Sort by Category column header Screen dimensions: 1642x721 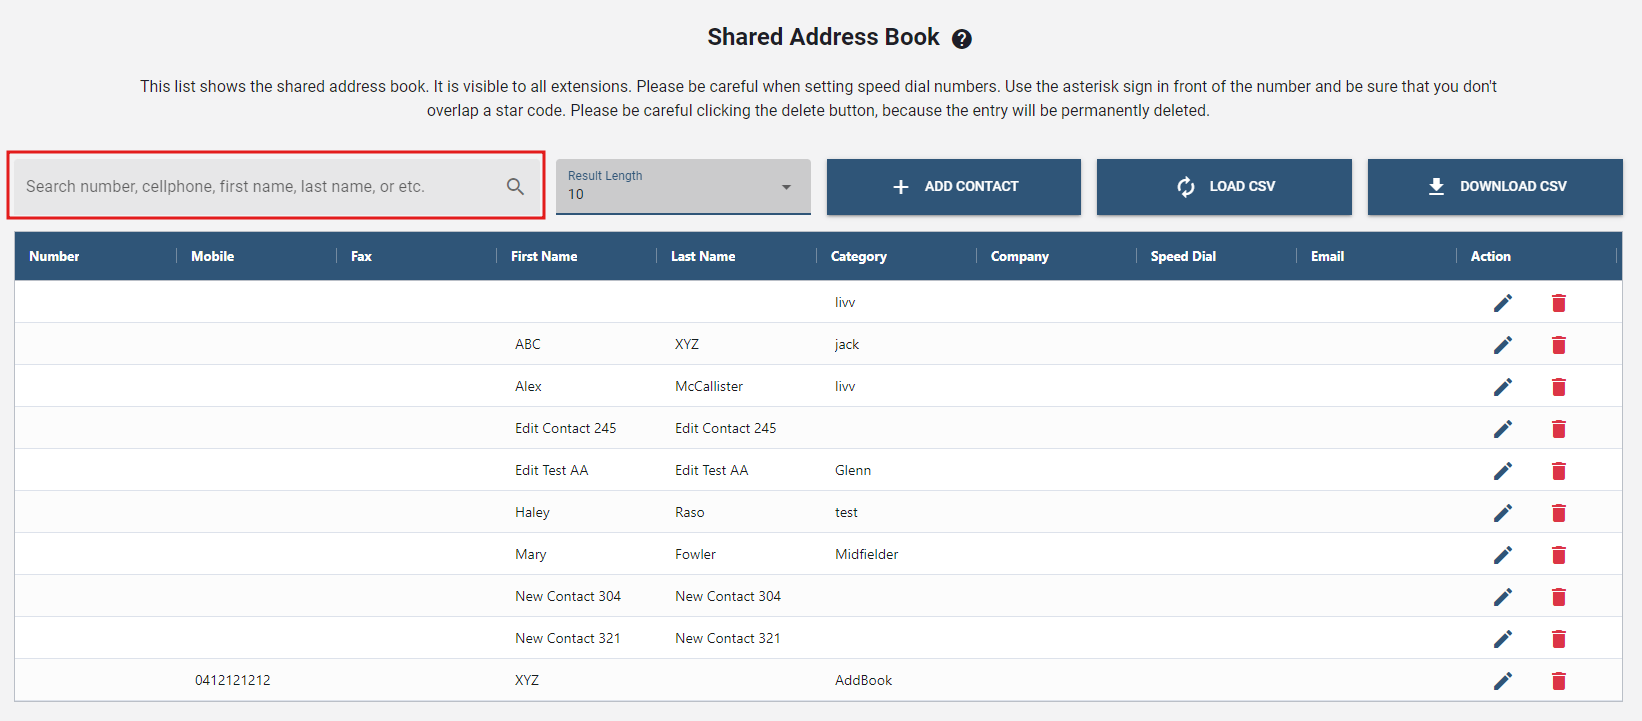[x=858, y=257]
